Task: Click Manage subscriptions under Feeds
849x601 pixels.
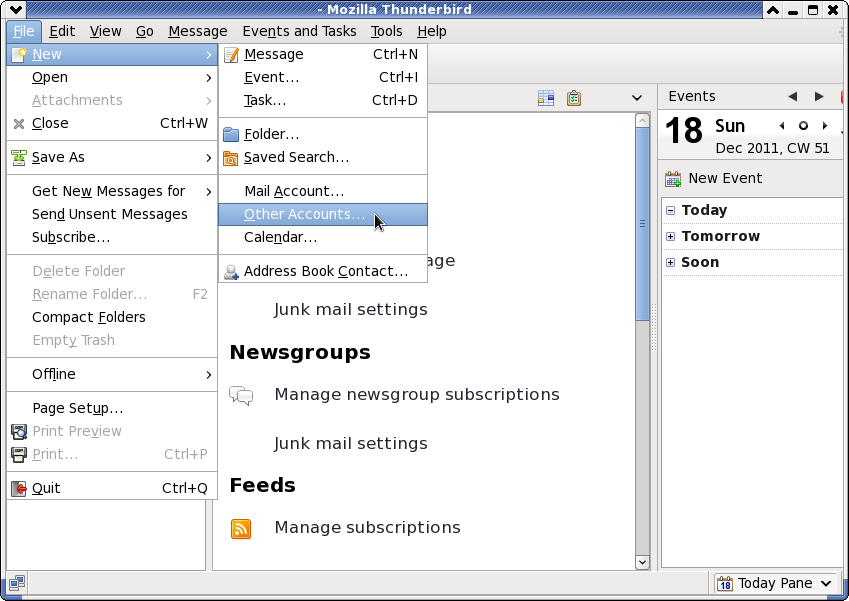Action: pos(368,528)
